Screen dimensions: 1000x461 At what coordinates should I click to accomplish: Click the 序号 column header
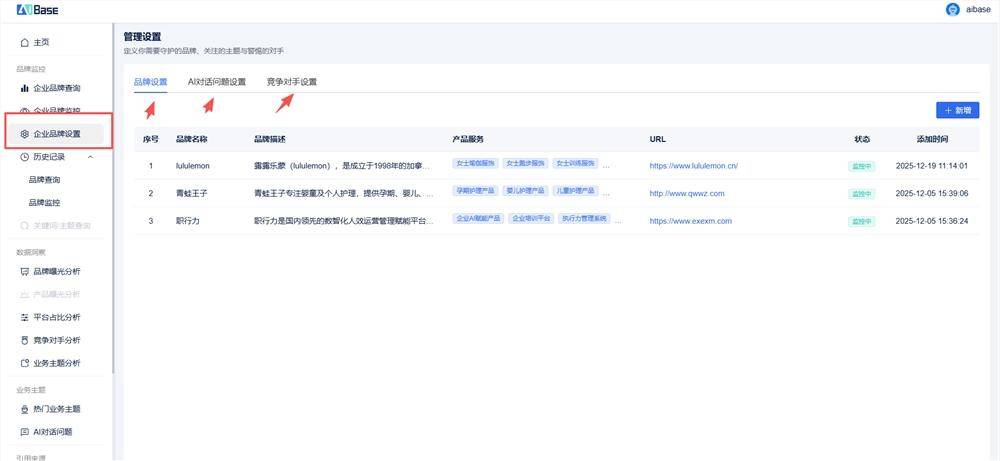pos(151,139)
